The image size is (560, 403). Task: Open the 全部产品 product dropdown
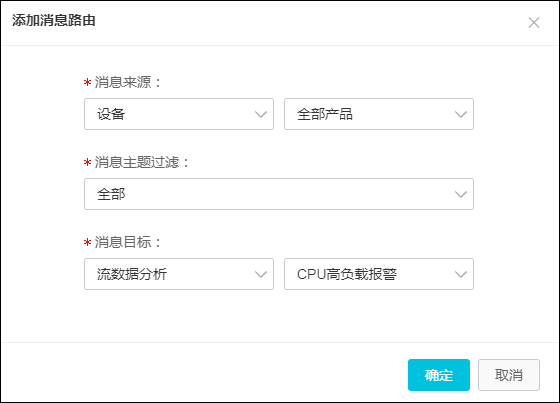click(x=379, y=114)
